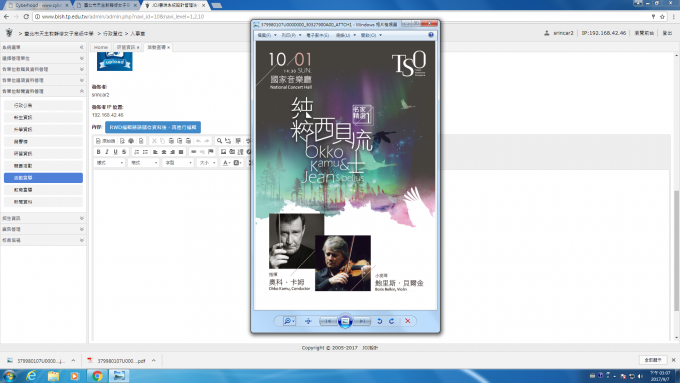Open the zoom magnifier dropdown in viewer

[x=289, y=321]
